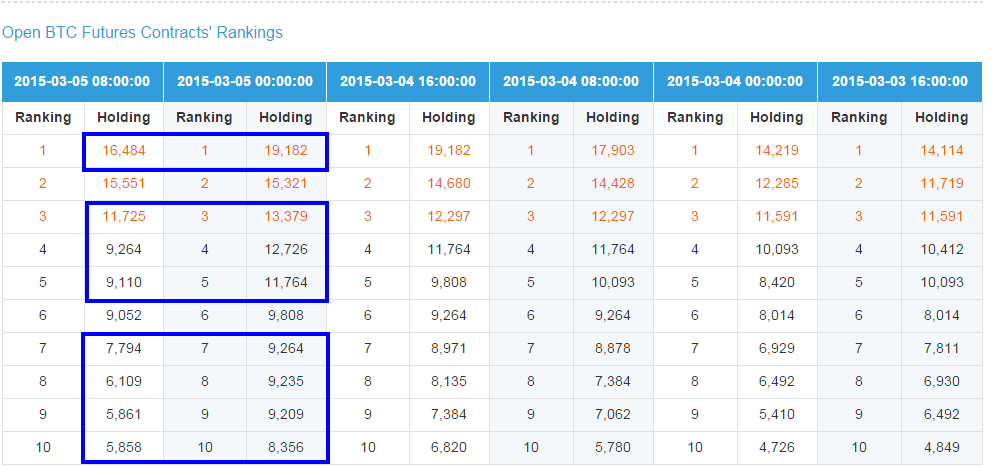
Task: Click the holding value 9,209
Action: 285,415
